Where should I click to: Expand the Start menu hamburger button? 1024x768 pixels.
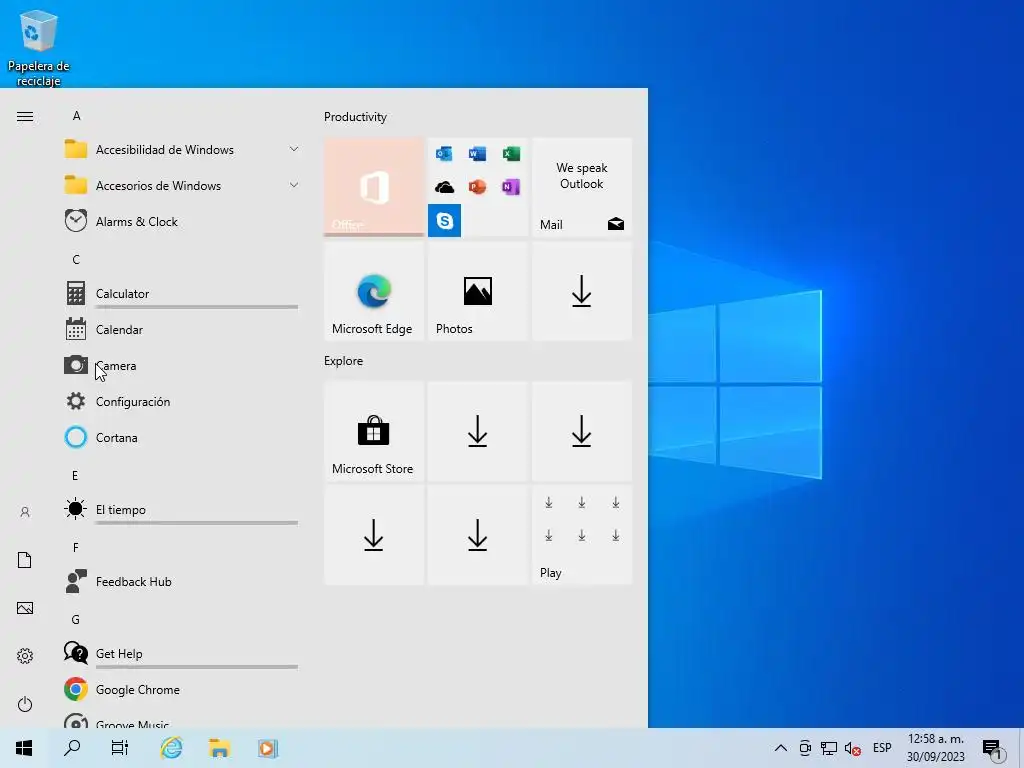25,117
